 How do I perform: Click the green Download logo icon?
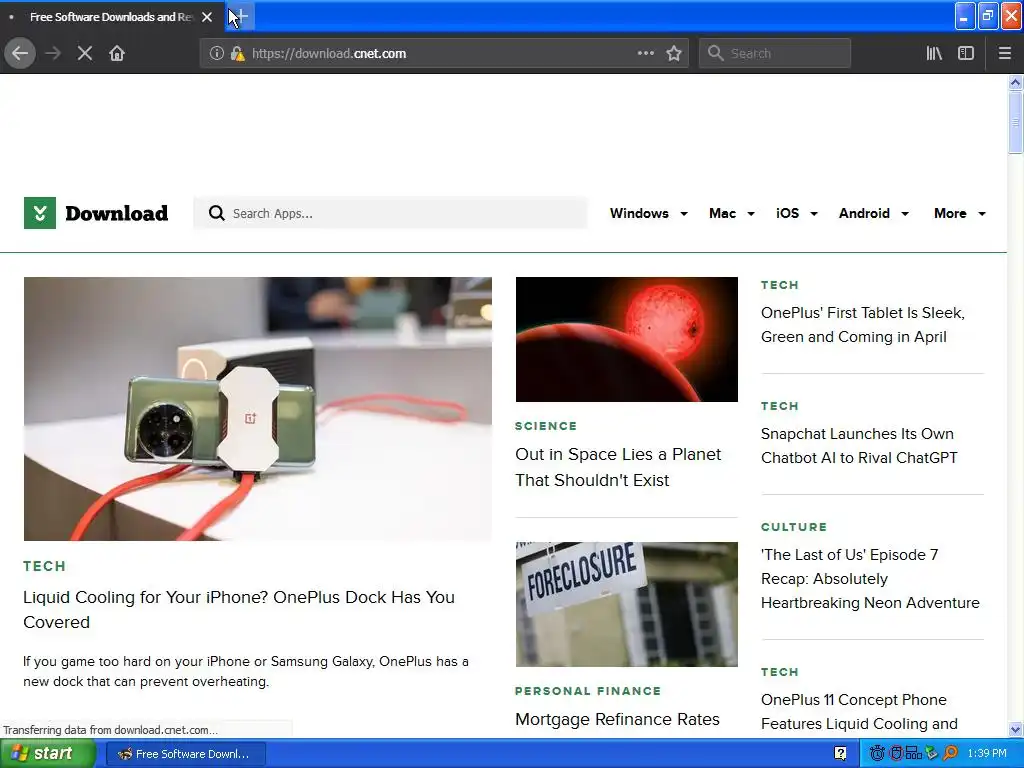click(x=40, y=213)
